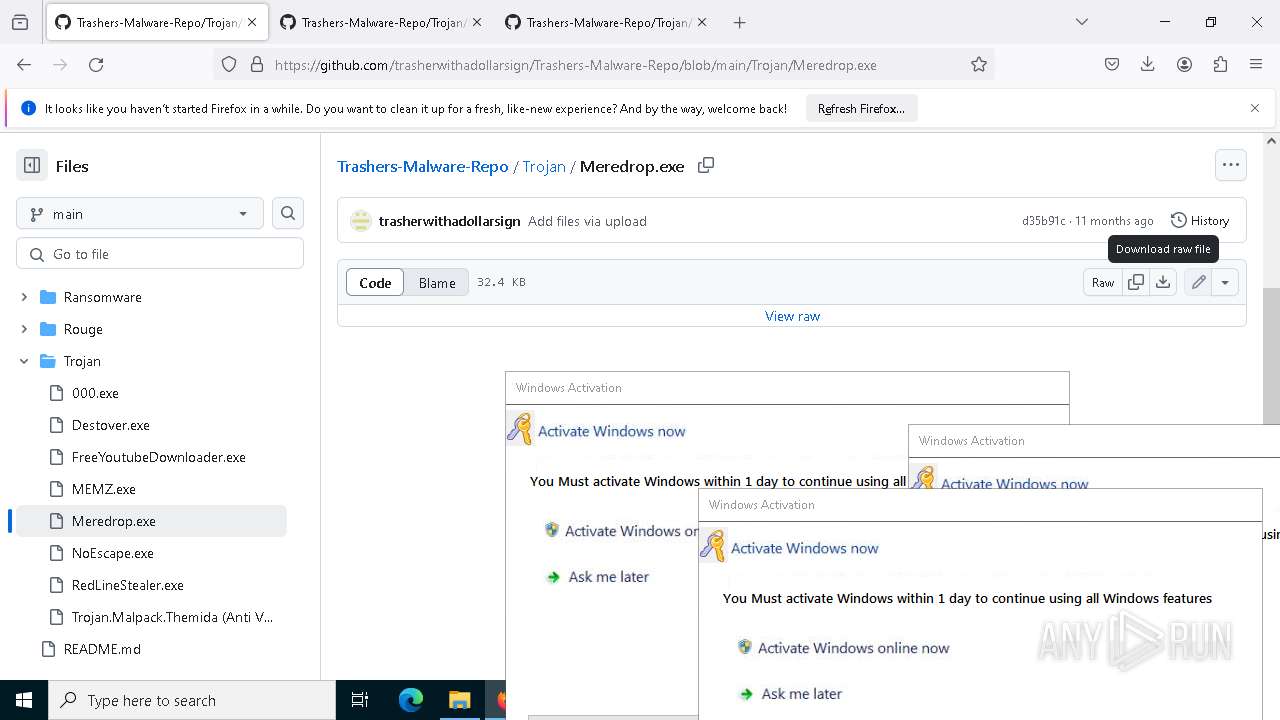Switch to Blame view
The height and width of the screenshot is (720, 1280).
(437, 283)
